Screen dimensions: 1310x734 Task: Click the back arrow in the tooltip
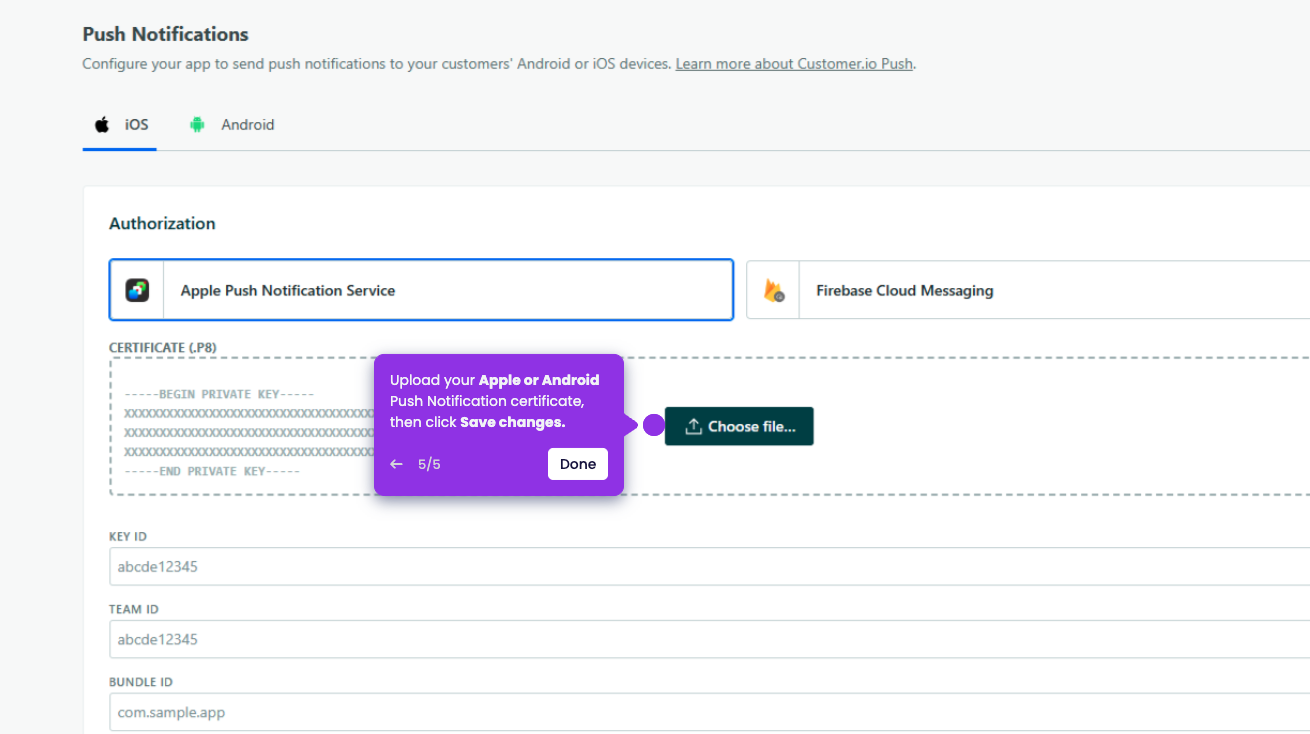tap(397, 464)
